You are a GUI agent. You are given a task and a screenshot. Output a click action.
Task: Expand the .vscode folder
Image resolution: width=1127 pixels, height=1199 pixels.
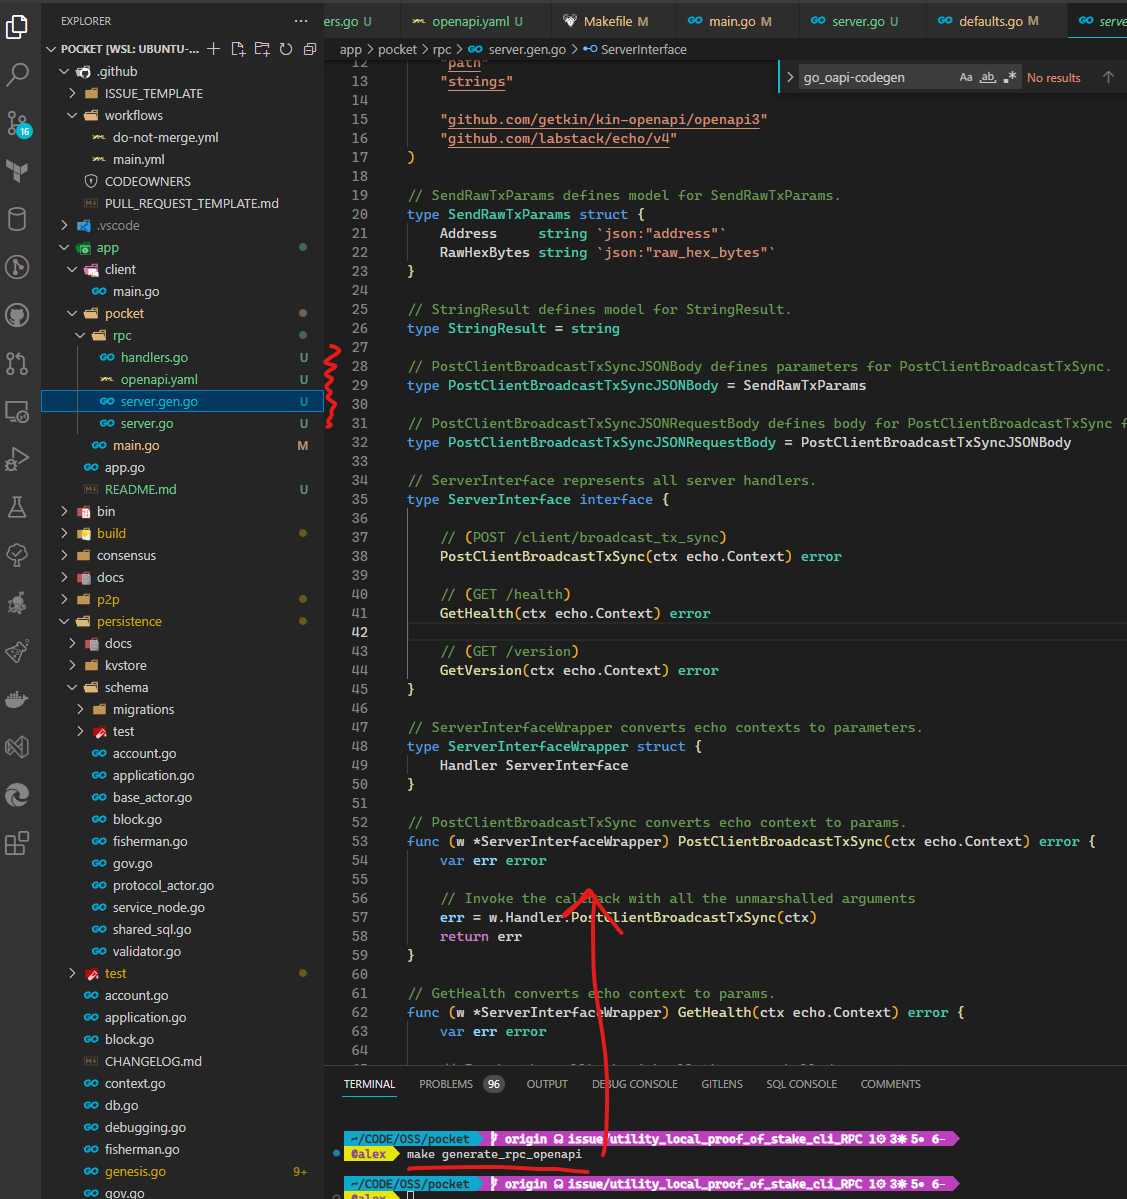[x=64, y=226]
